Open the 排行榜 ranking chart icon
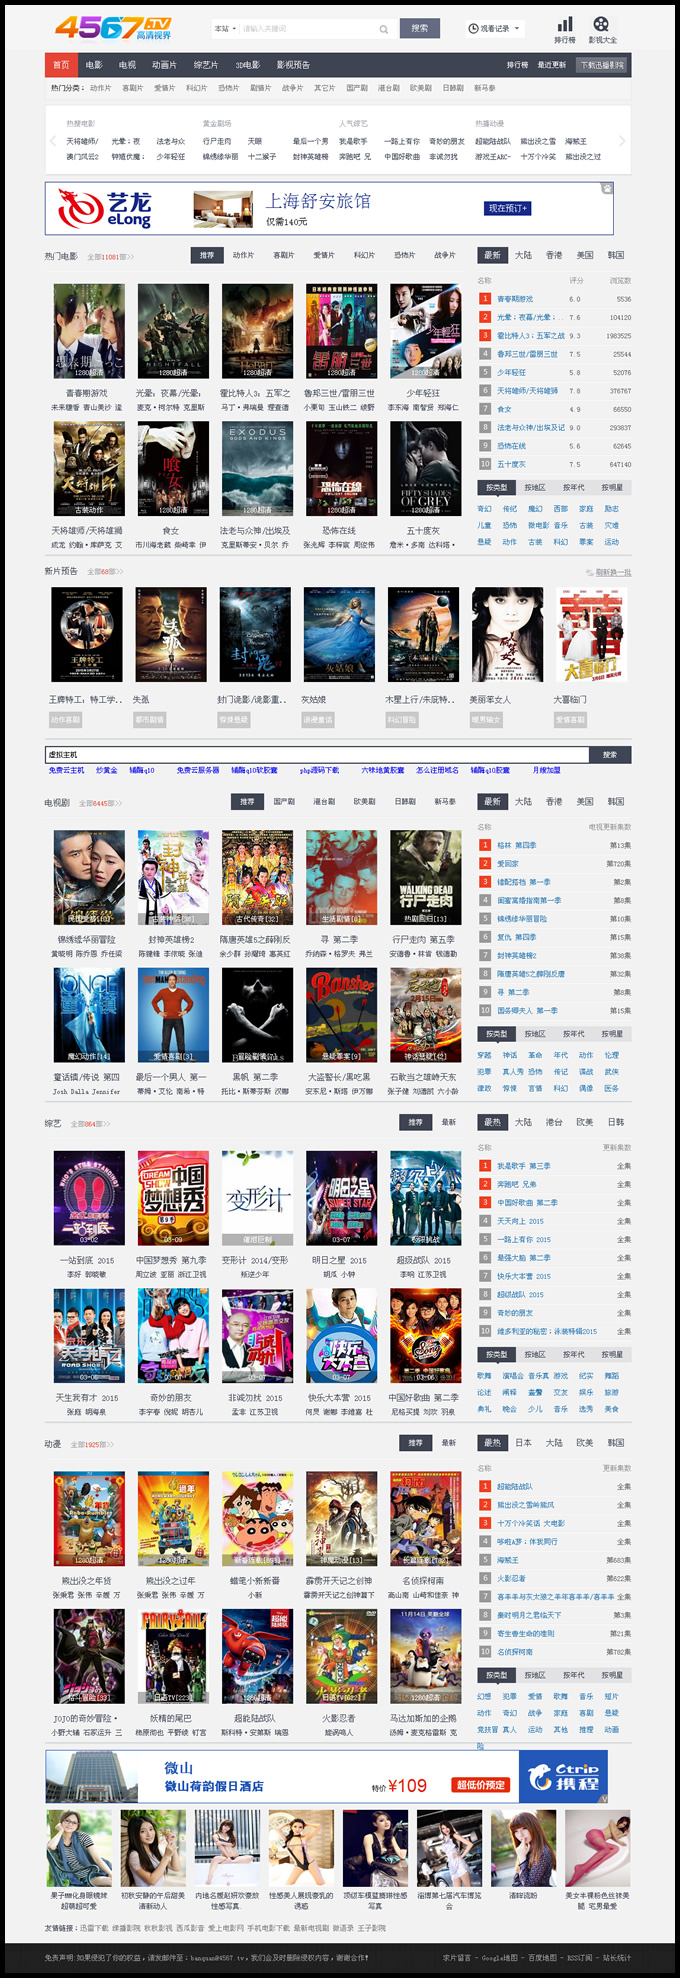Viewport: 680px width, 1978px height. (x=565, y=24)
